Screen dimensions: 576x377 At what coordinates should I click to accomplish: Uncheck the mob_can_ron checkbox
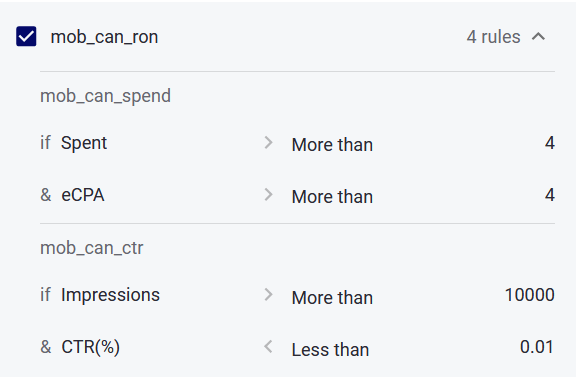point(26,36)
